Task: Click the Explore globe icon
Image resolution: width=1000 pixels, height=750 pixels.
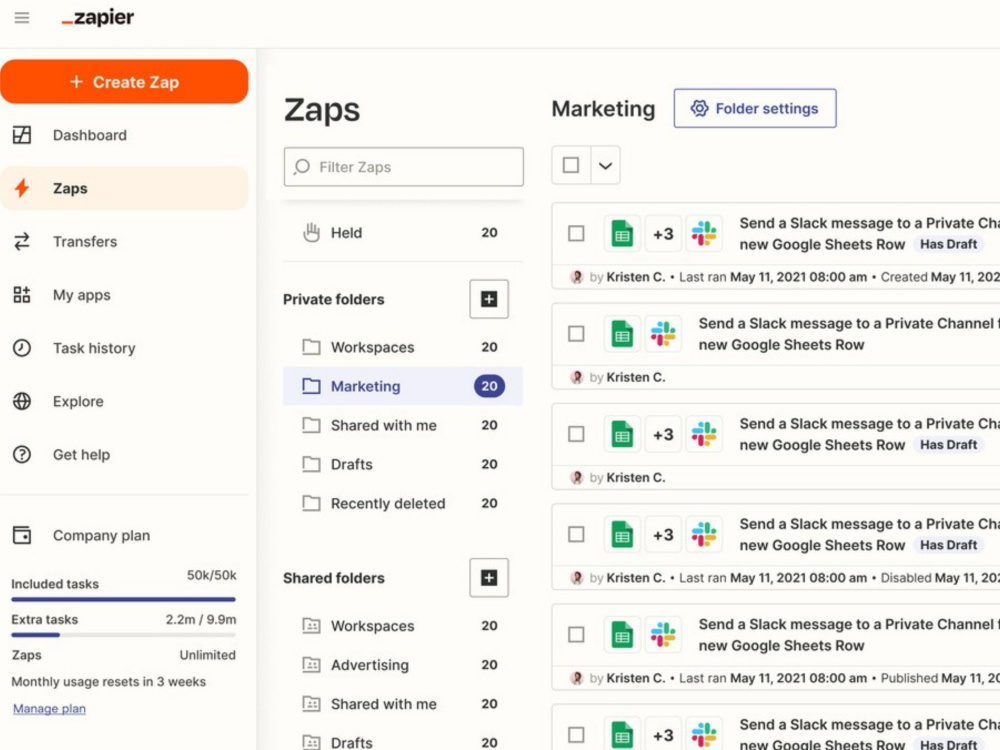Action: point(22,401)
